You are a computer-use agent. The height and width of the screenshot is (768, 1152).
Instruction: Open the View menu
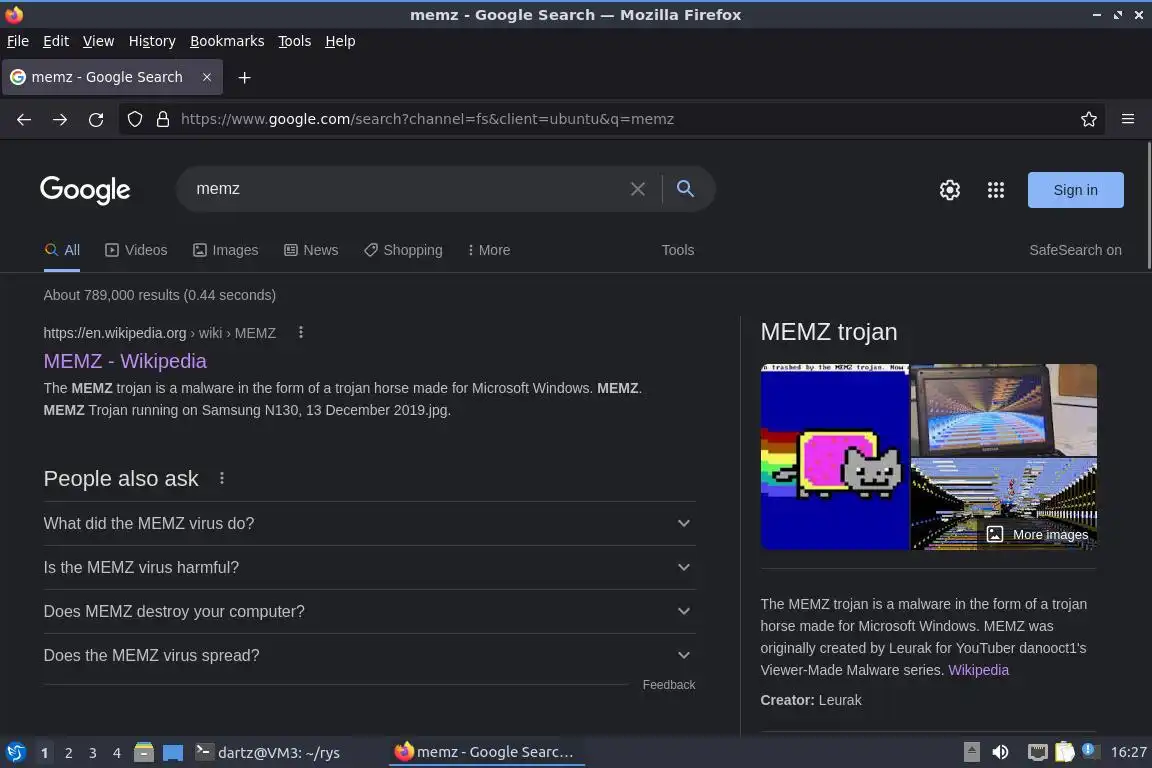[98, 41]
